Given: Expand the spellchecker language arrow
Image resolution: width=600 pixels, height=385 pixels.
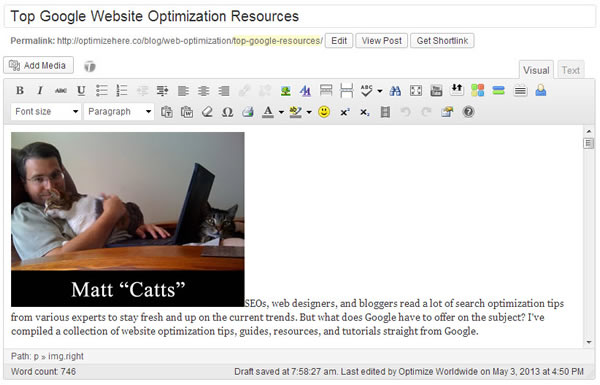Looking at the screenshot, I should pyautogui.click(x=380, y=91).
